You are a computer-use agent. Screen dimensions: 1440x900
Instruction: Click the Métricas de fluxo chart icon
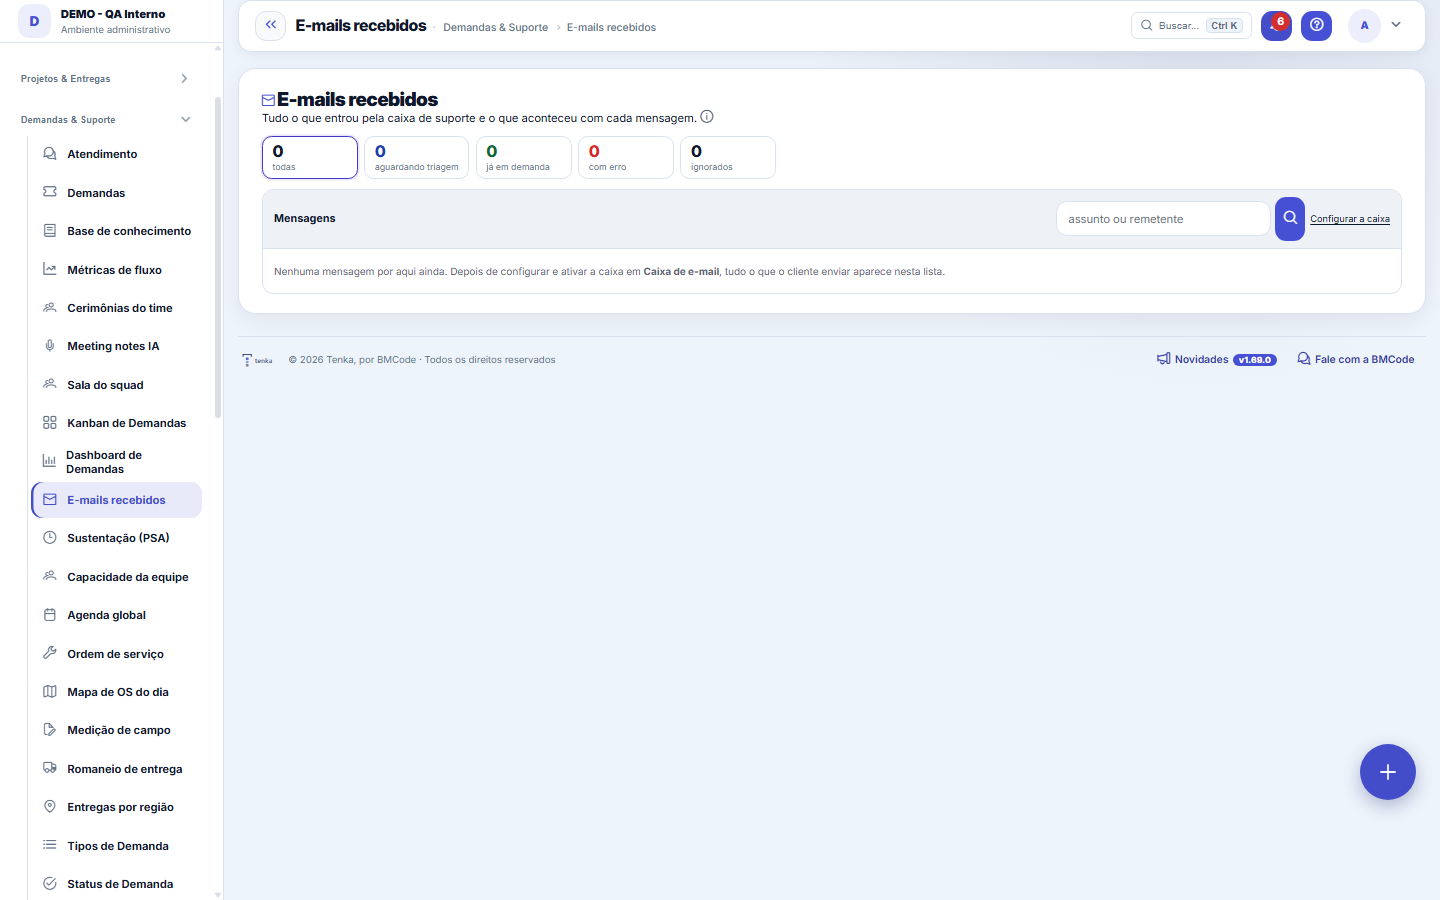[50, 269]
